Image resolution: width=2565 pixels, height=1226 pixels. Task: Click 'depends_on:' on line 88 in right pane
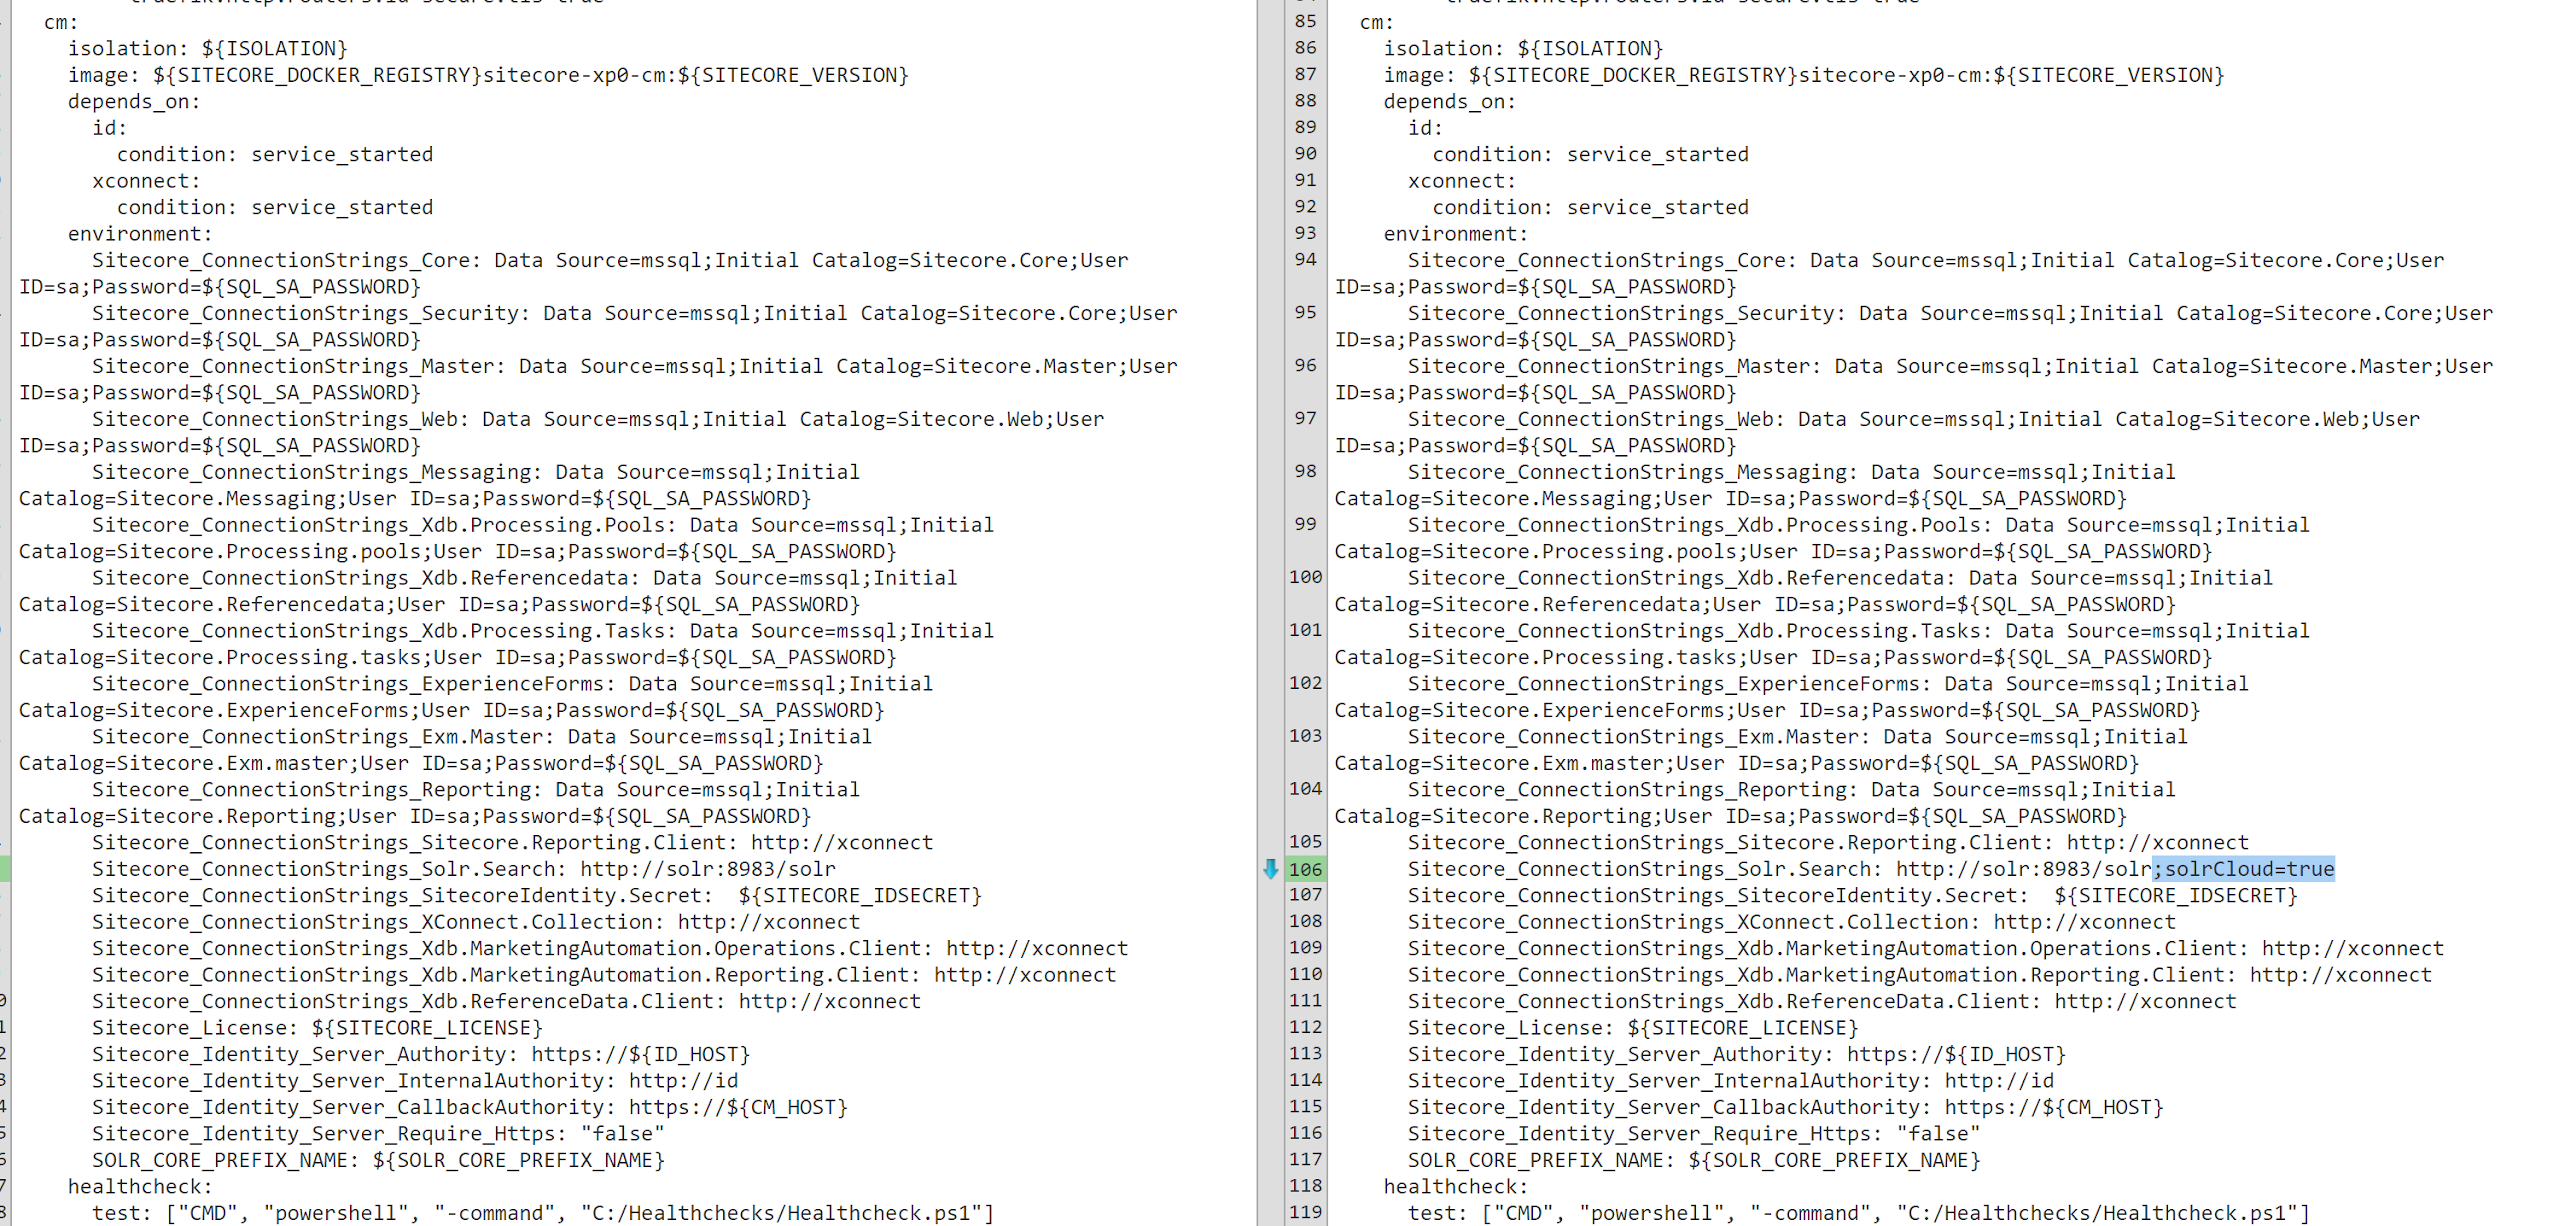click(1450, 101)
